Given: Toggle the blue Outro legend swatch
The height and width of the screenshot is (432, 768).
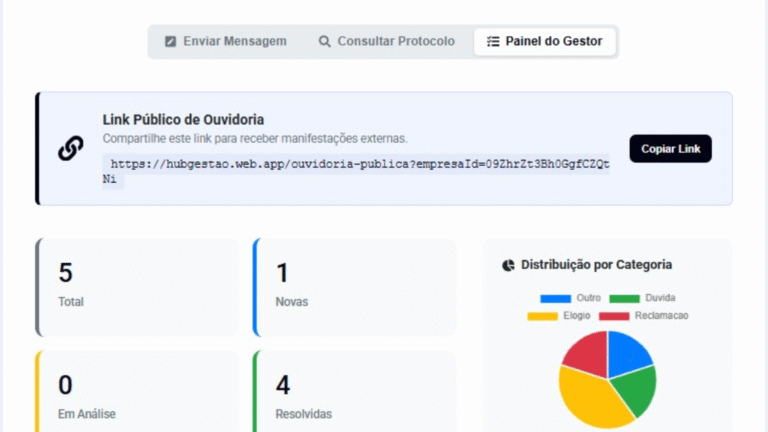Looking at the screenshot, I should [555, 298].
